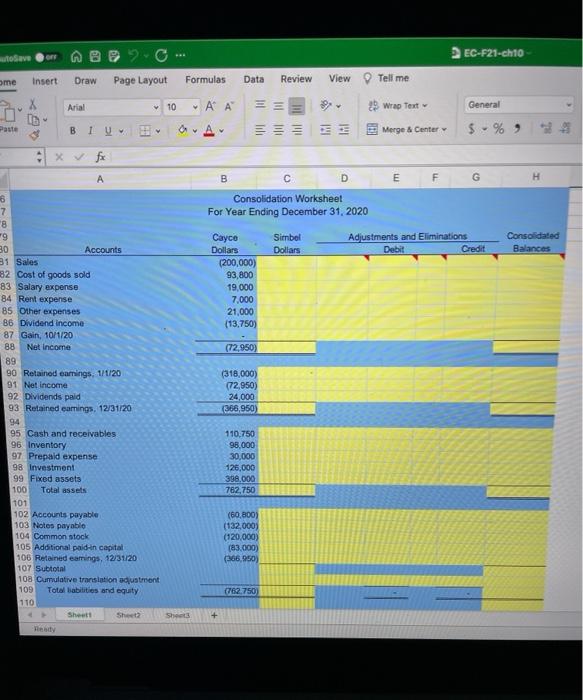Open the View tab
Viewport: 583px width, 700px height.
(340, 78)
